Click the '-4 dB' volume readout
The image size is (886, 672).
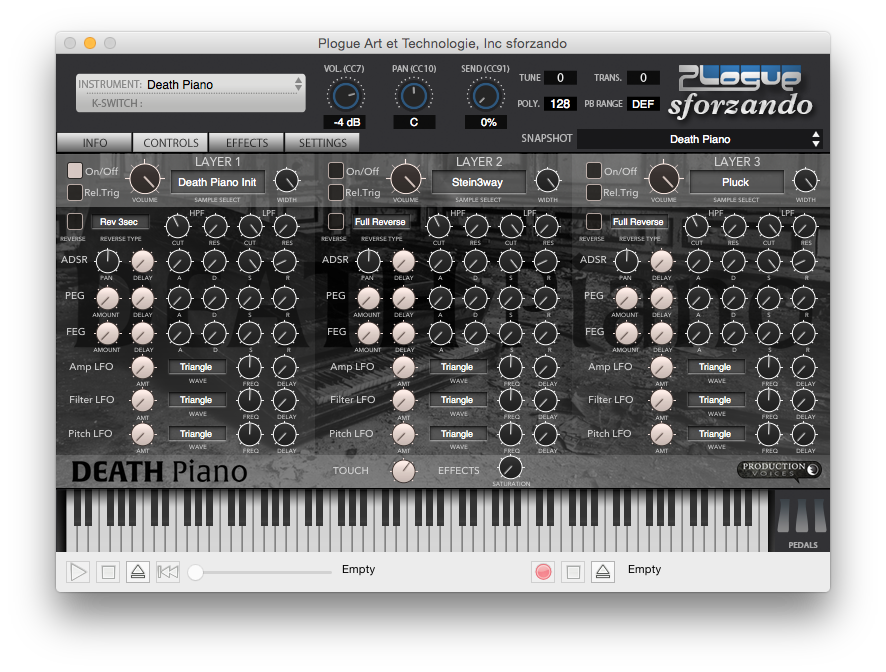click(346, 122)
